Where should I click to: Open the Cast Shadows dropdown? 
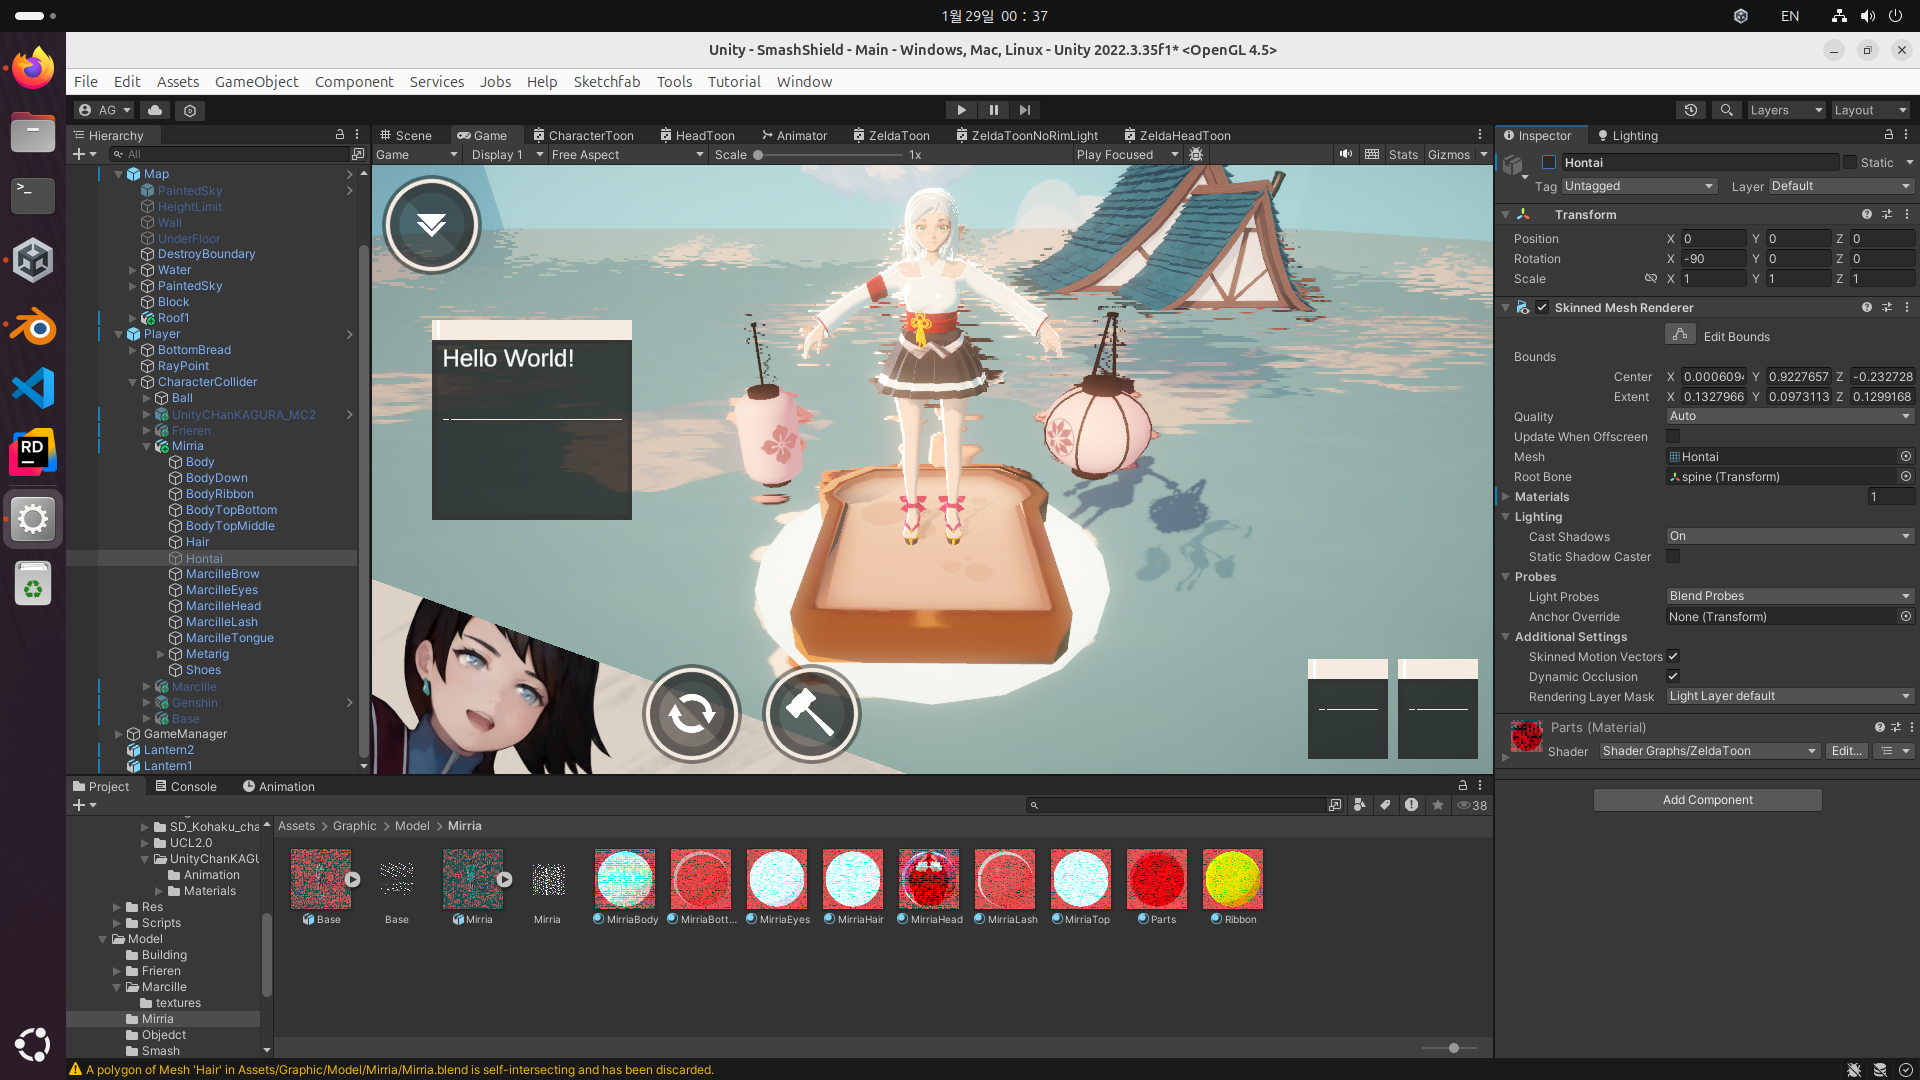pos(1790,536)
